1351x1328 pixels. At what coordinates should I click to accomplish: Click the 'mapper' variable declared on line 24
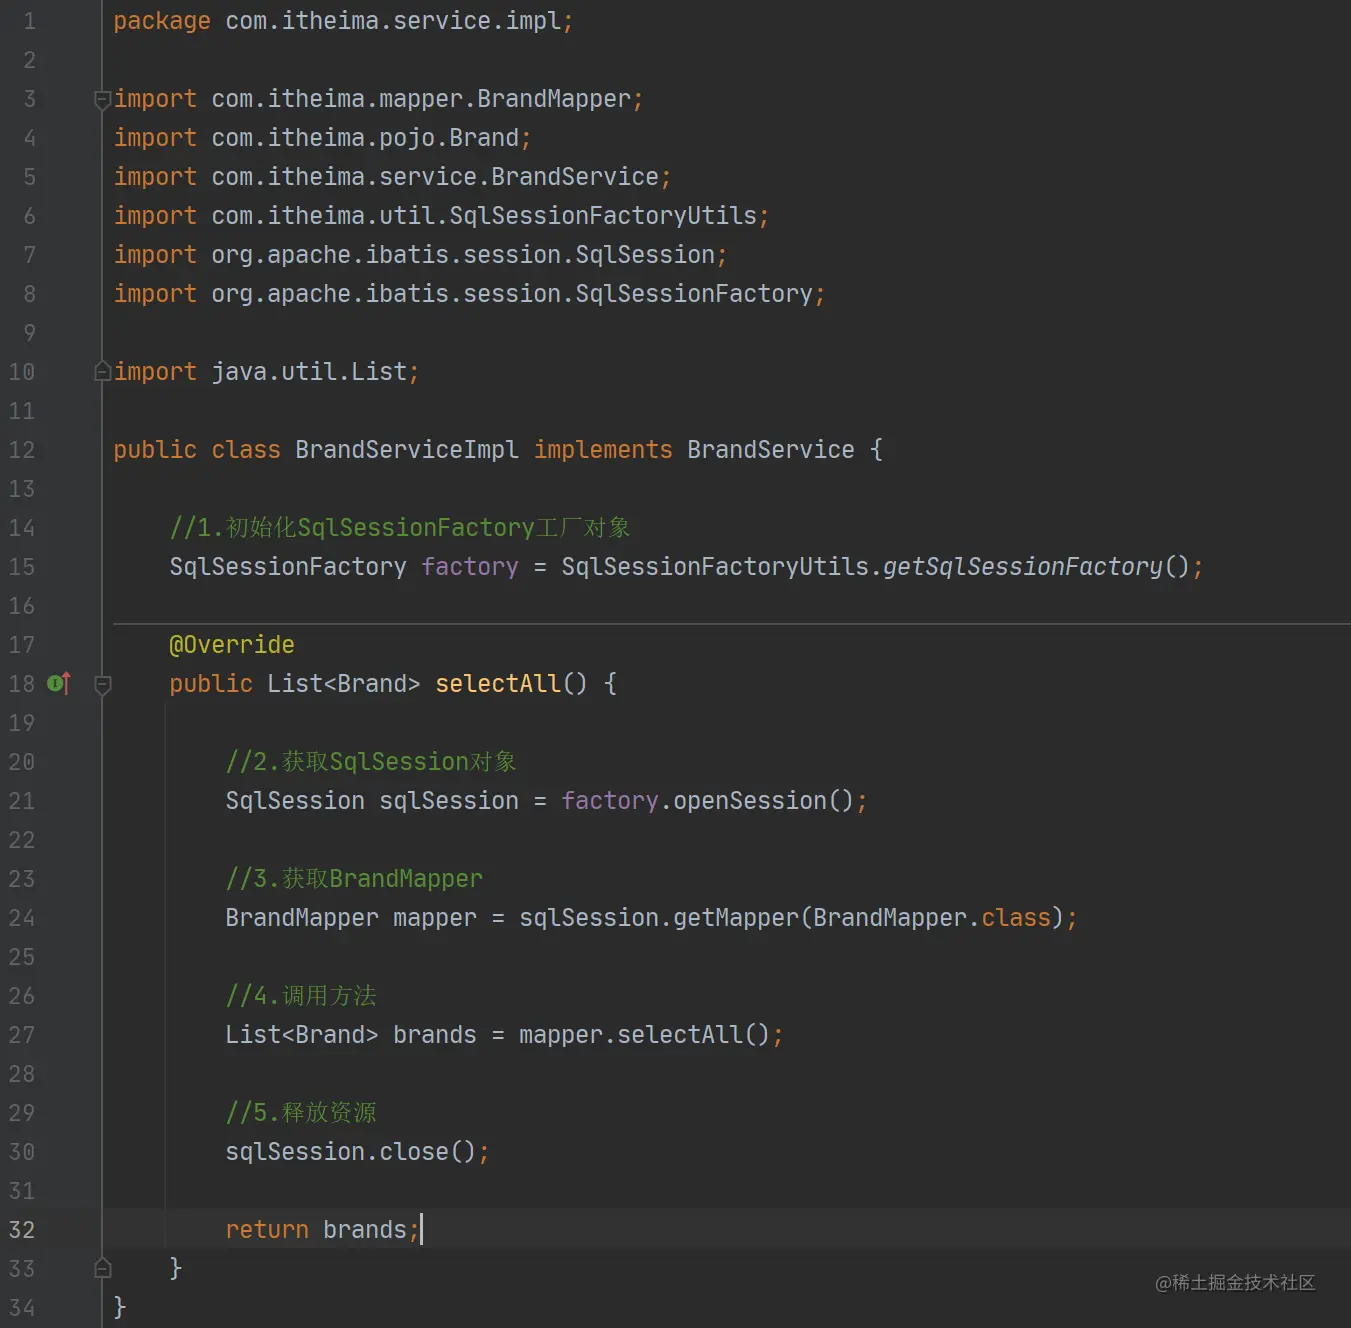(435, 918)
